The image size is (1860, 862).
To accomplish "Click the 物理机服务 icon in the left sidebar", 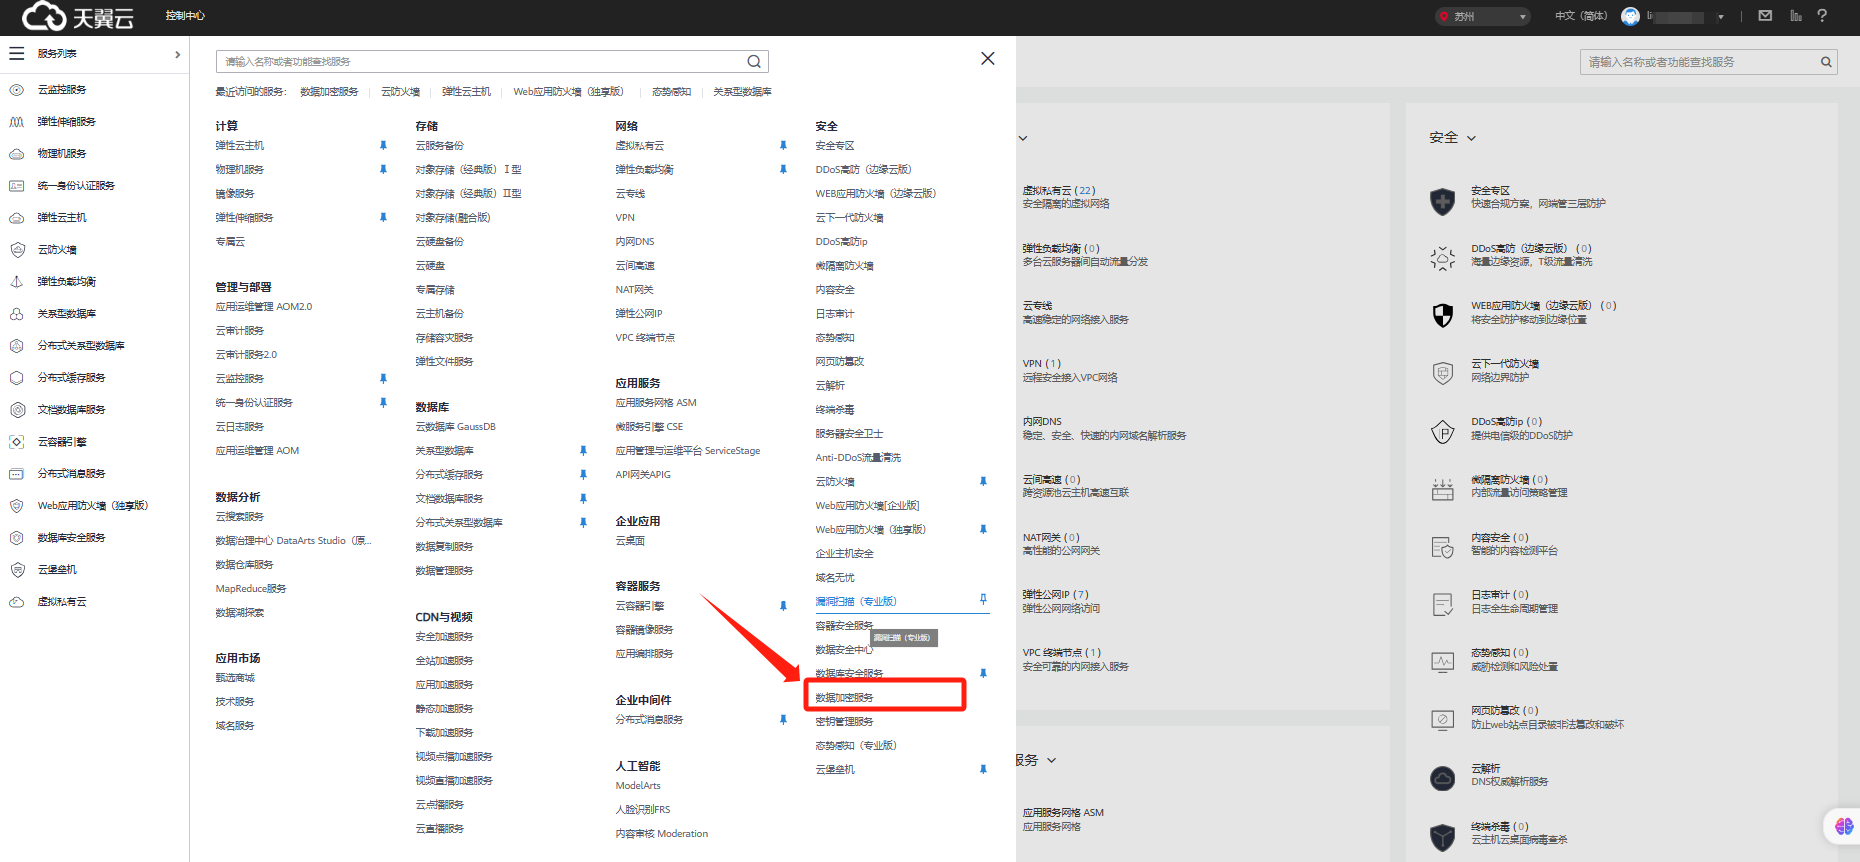I will pyautogui.click(x=17, y=154).
